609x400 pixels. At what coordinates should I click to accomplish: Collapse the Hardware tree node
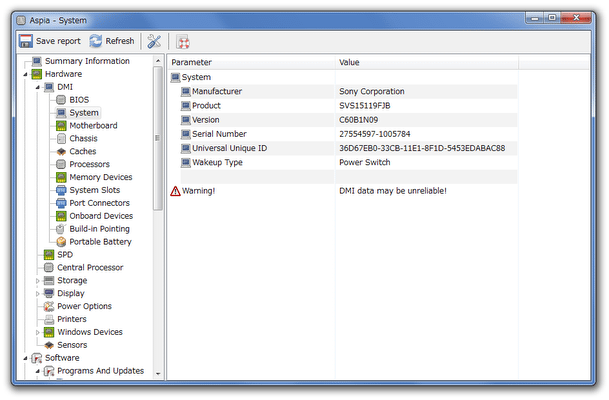click(x=26, y=75)
